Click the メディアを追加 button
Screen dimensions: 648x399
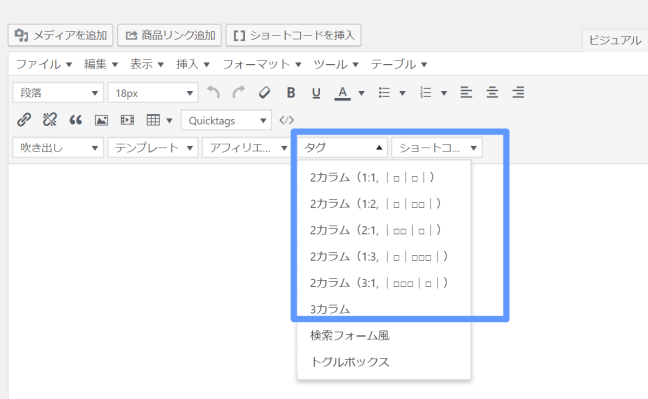[x=60, y=35]
